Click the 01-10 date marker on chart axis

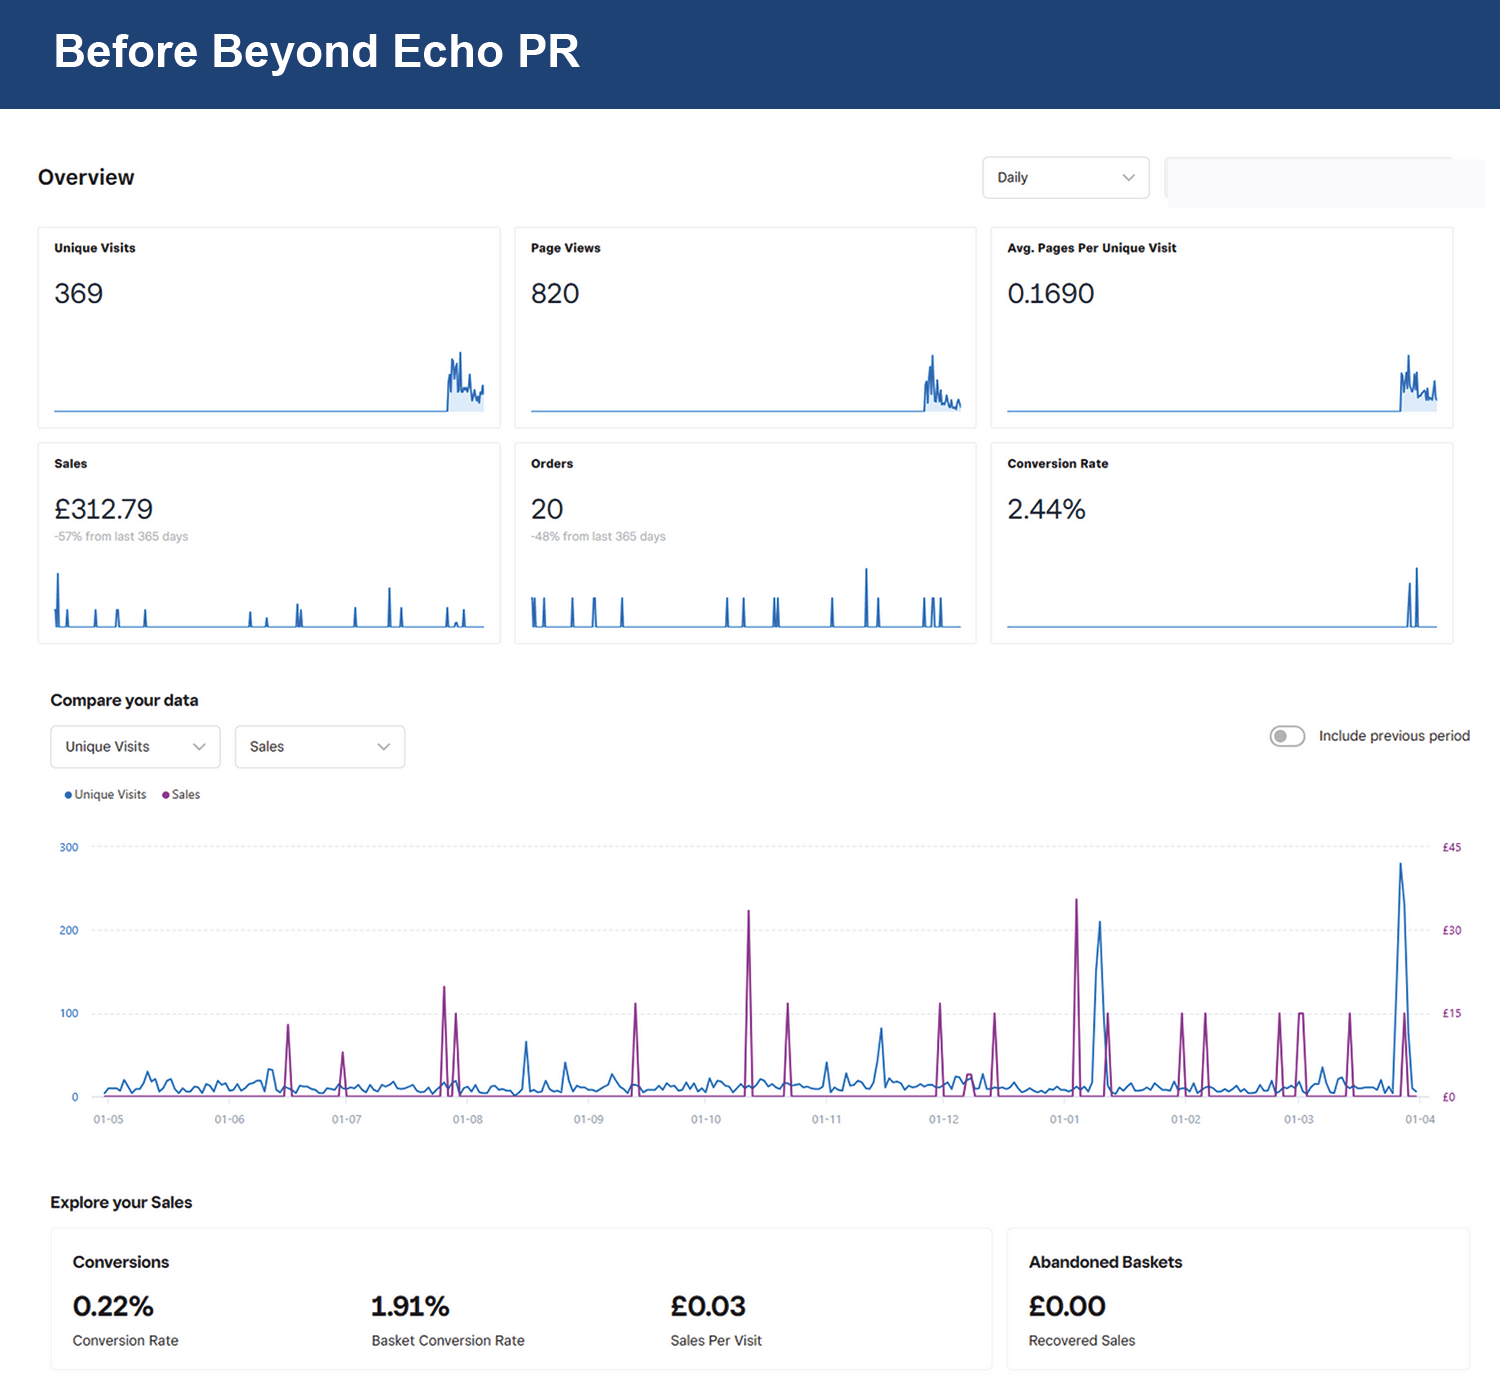click(x=705, y=1120)
